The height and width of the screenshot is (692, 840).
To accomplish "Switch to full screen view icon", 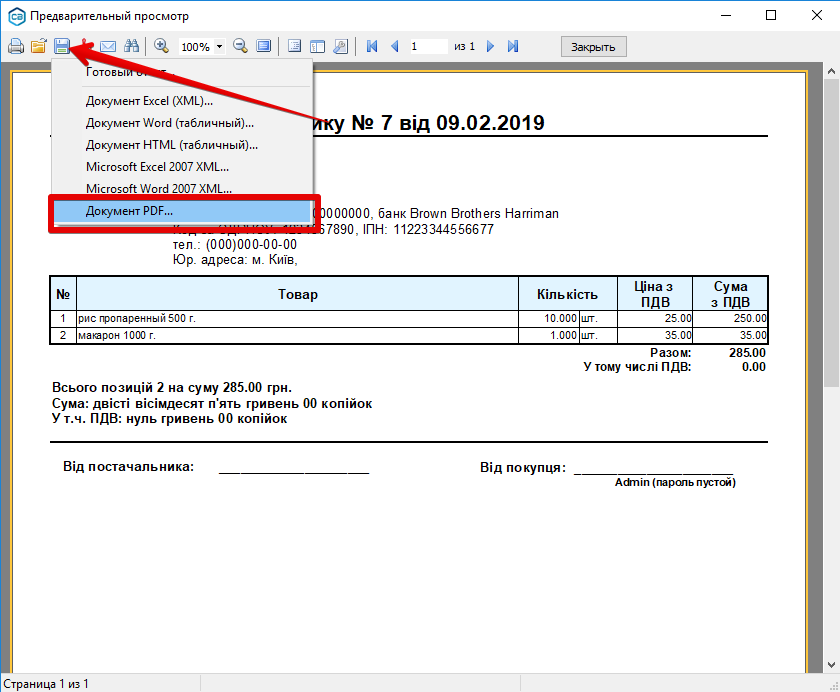I will coord(264,47).
